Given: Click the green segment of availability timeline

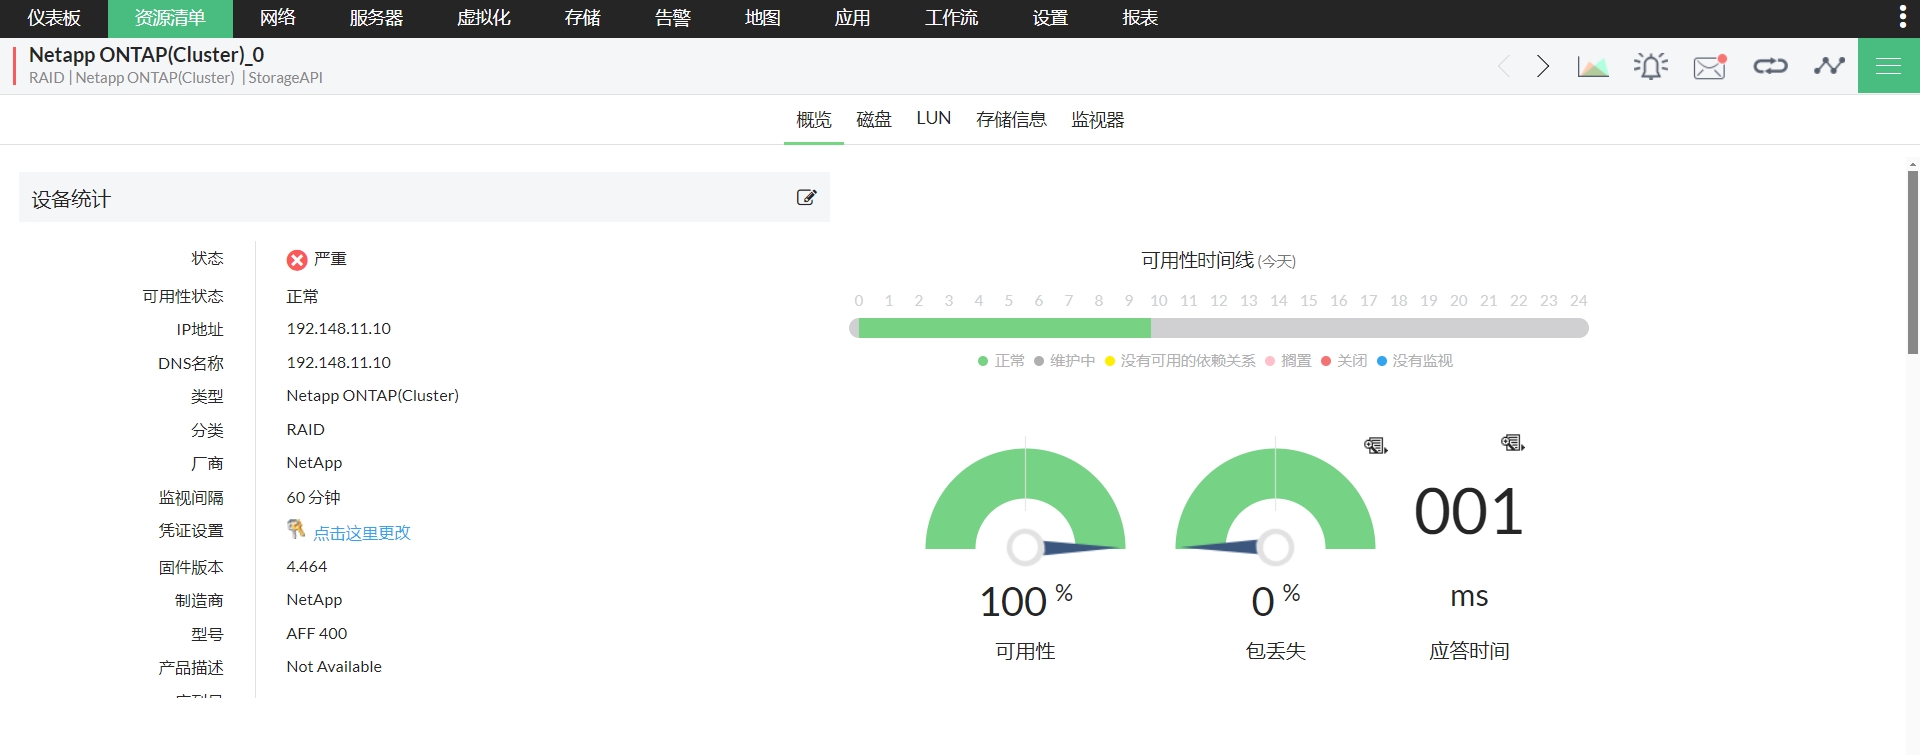Looking at the screenshot, I should coord(1004,328).
